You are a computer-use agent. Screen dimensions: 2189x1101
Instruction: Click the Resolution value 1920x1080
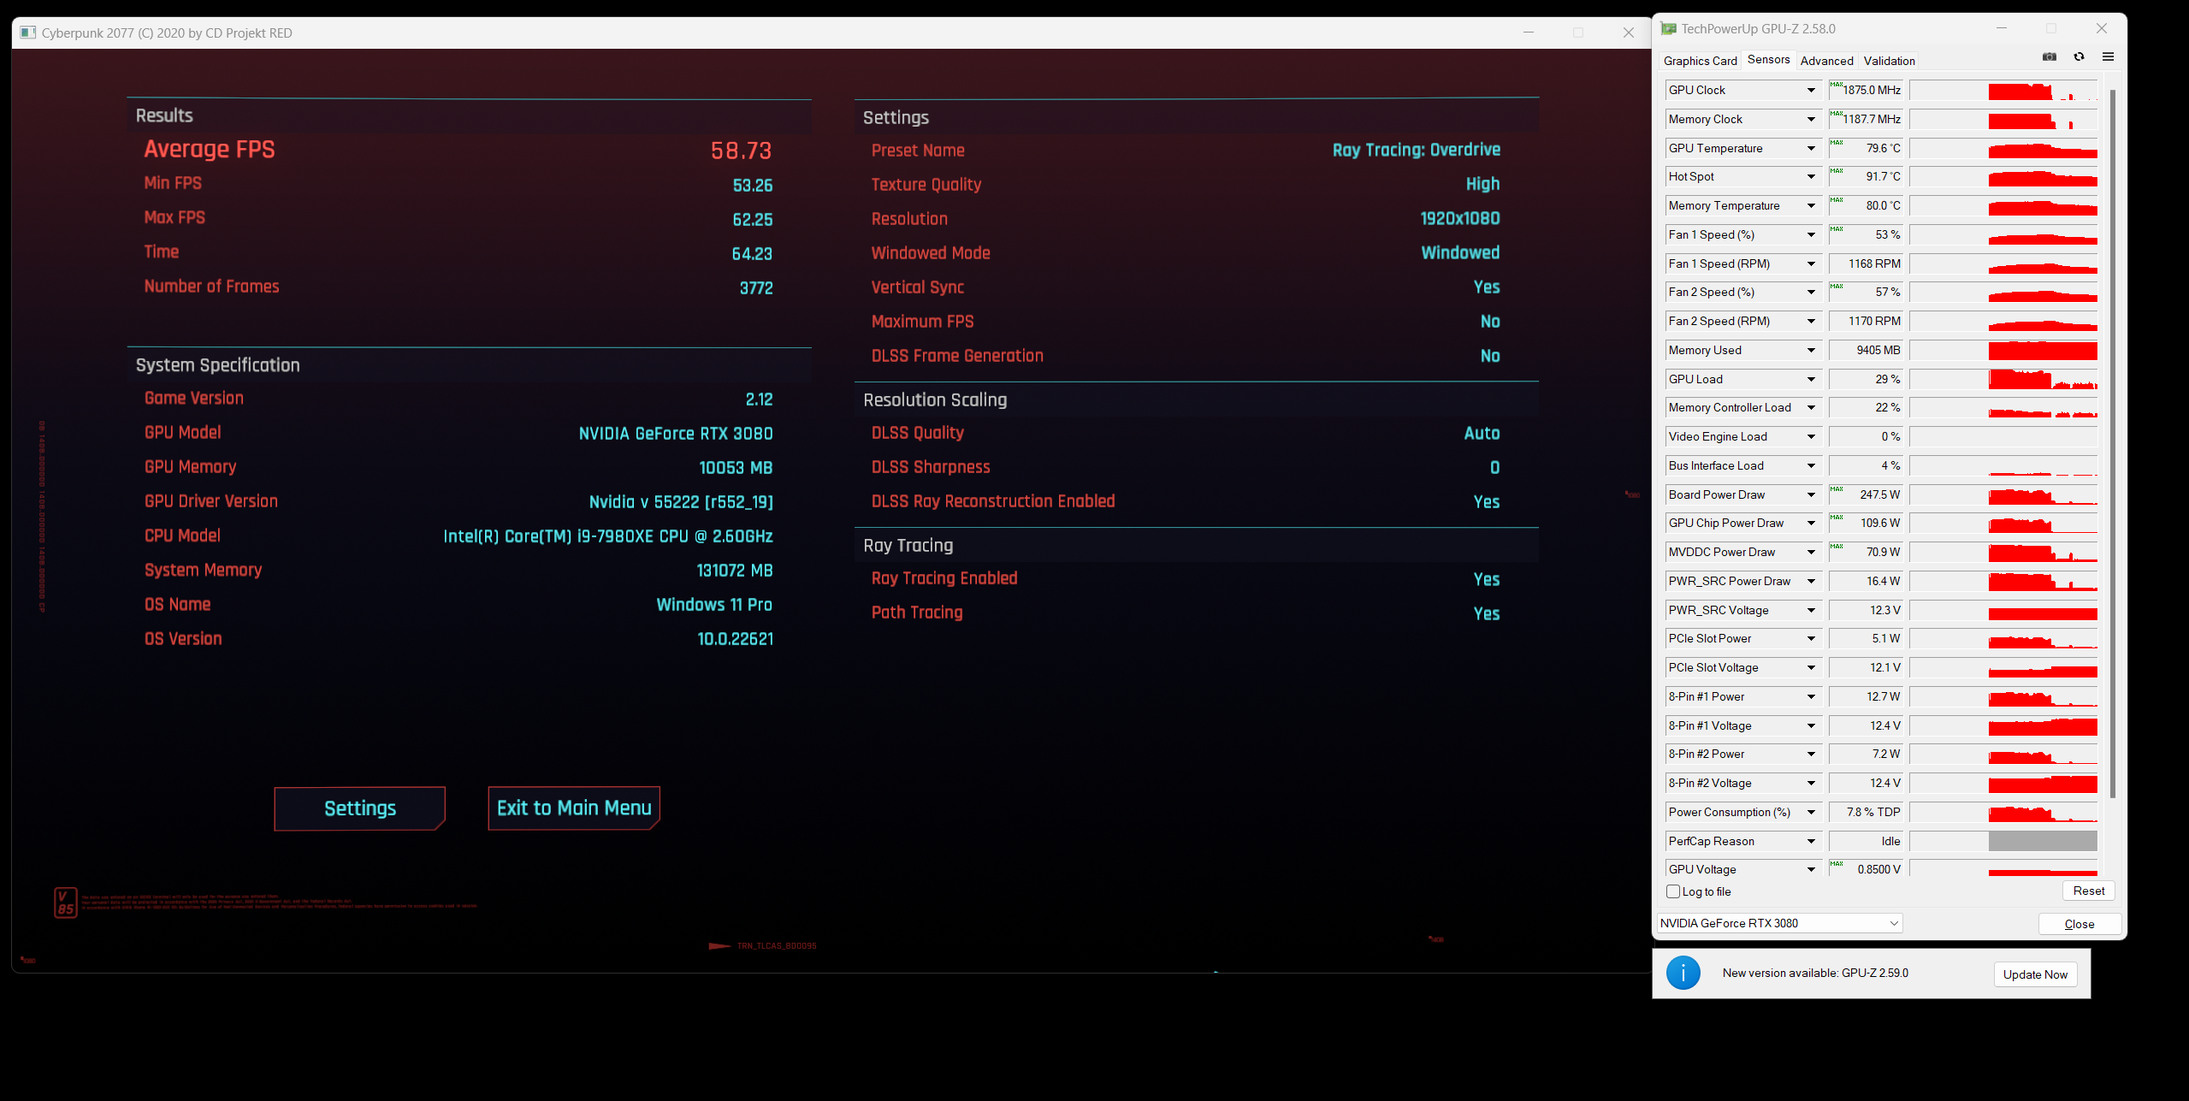1460,219
